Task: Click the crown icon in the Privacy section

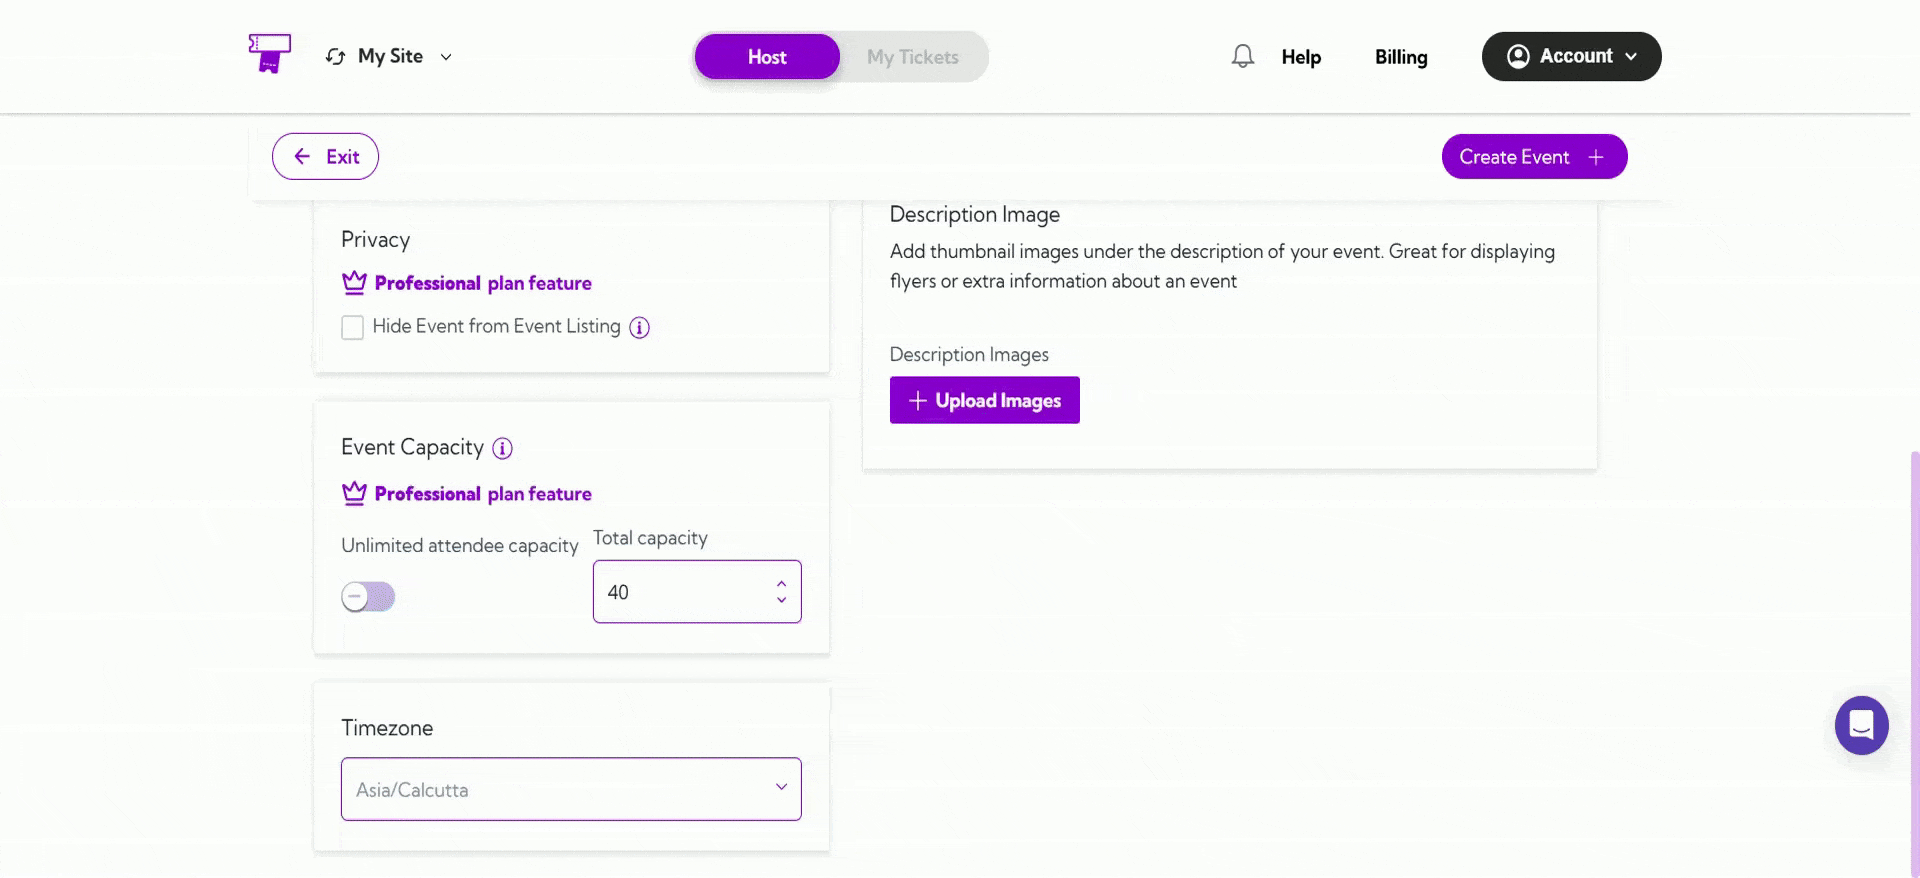Action: [354, 283]
